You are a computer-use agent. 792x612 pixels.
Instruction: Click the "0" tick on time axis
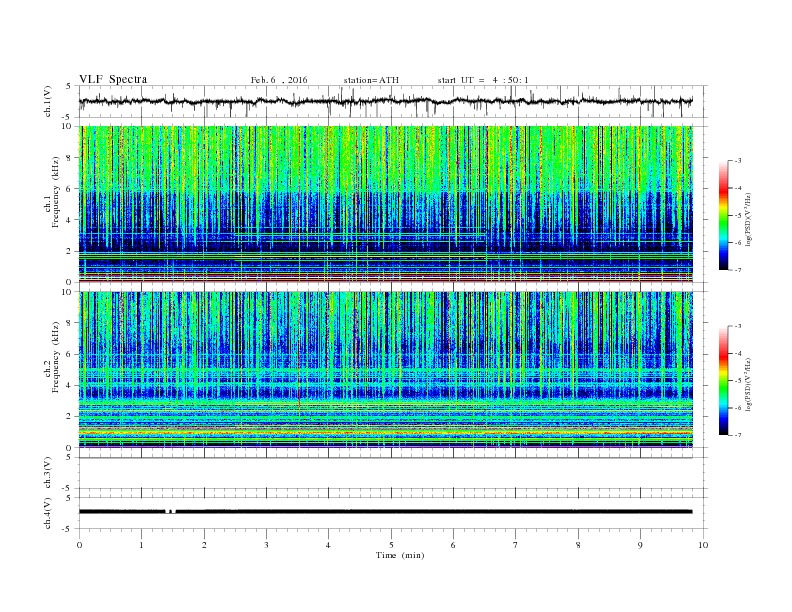[79, 545]
